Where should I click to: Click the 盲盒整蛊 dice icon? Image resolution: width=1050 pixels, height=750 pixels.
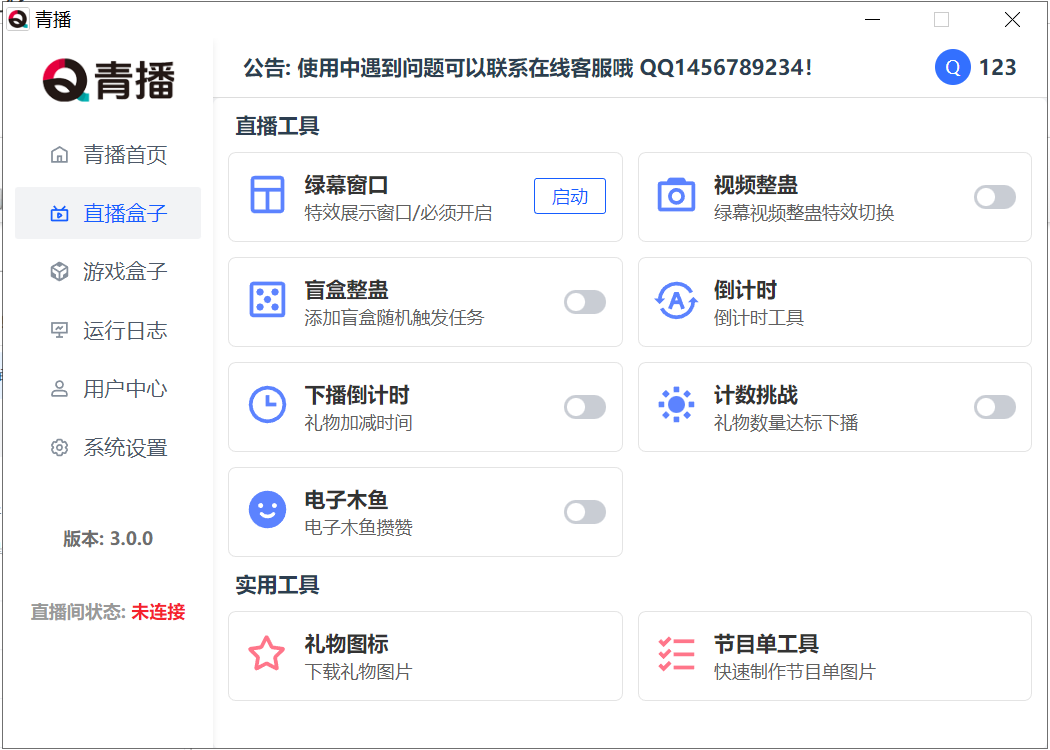[x=267, y=300]
